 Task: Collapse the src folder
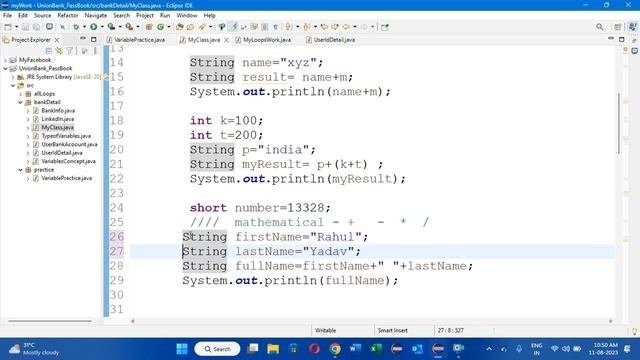pos(13,86)
